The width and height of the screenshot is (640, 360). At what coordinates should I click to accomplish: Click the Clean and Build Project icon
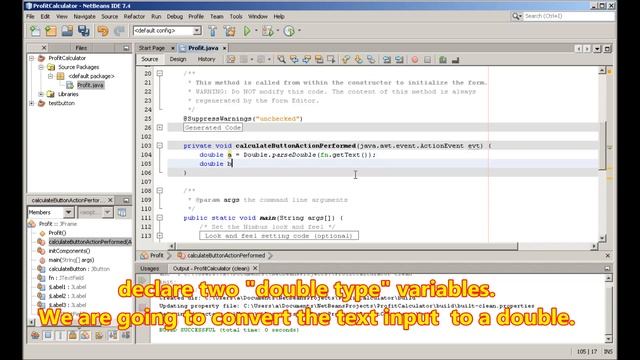point(229,31)
